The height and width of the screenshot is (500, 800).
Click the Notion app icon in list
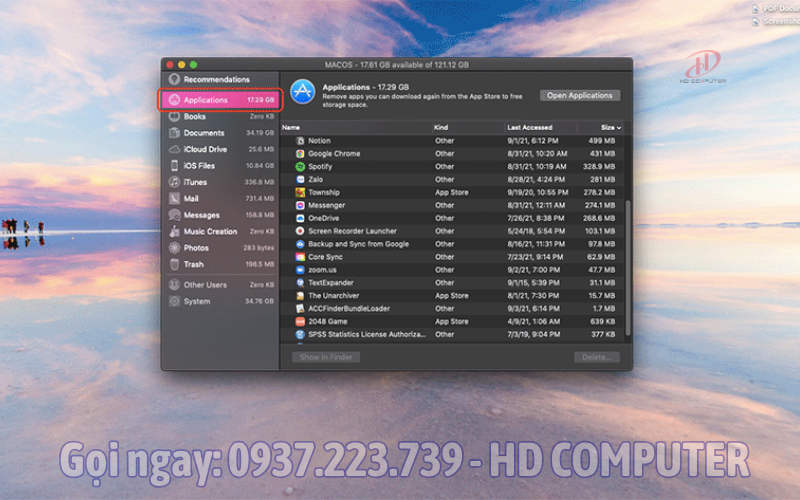[300, 141]
